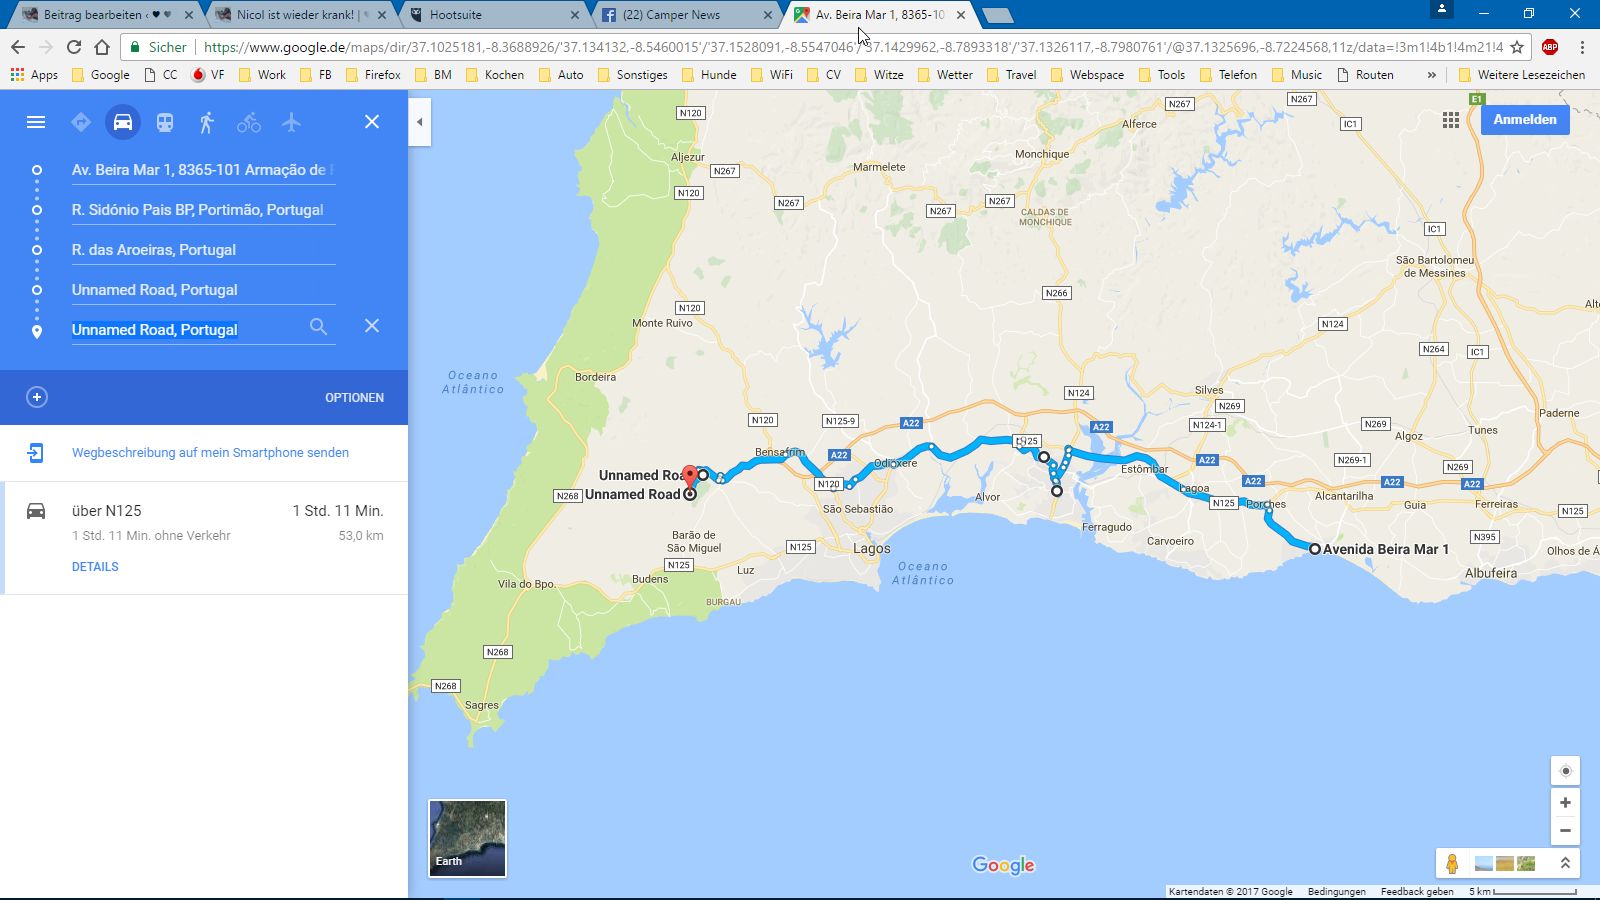Image resolution: width=1600 pixels, height=900 pixels.
Task: Open Chrome three-dot menu
Action: click(x=1582, y=47)
